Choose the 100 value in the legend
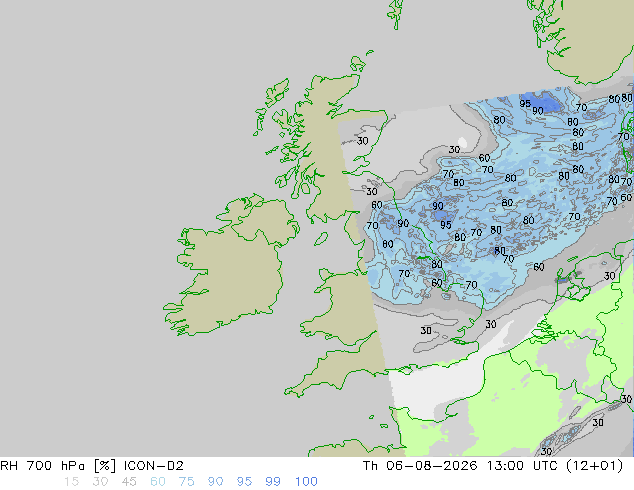Screen dimensions: 634x490 coord(306,482)
